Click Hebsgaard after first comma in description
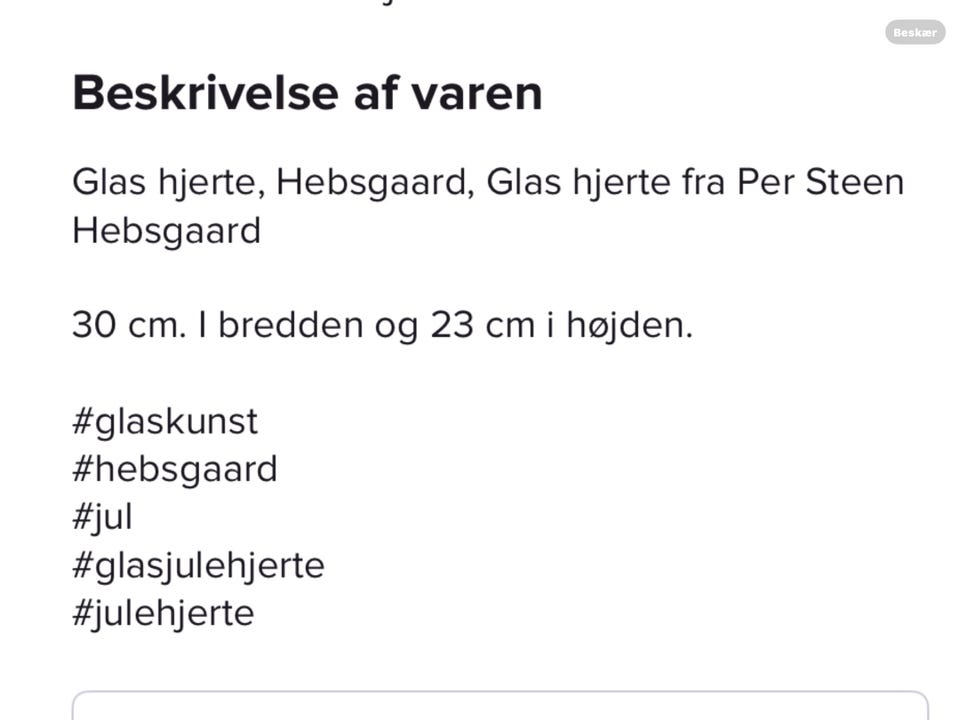Image resolution: width=960 pixels, height=720 pixels. click(371, 184)
